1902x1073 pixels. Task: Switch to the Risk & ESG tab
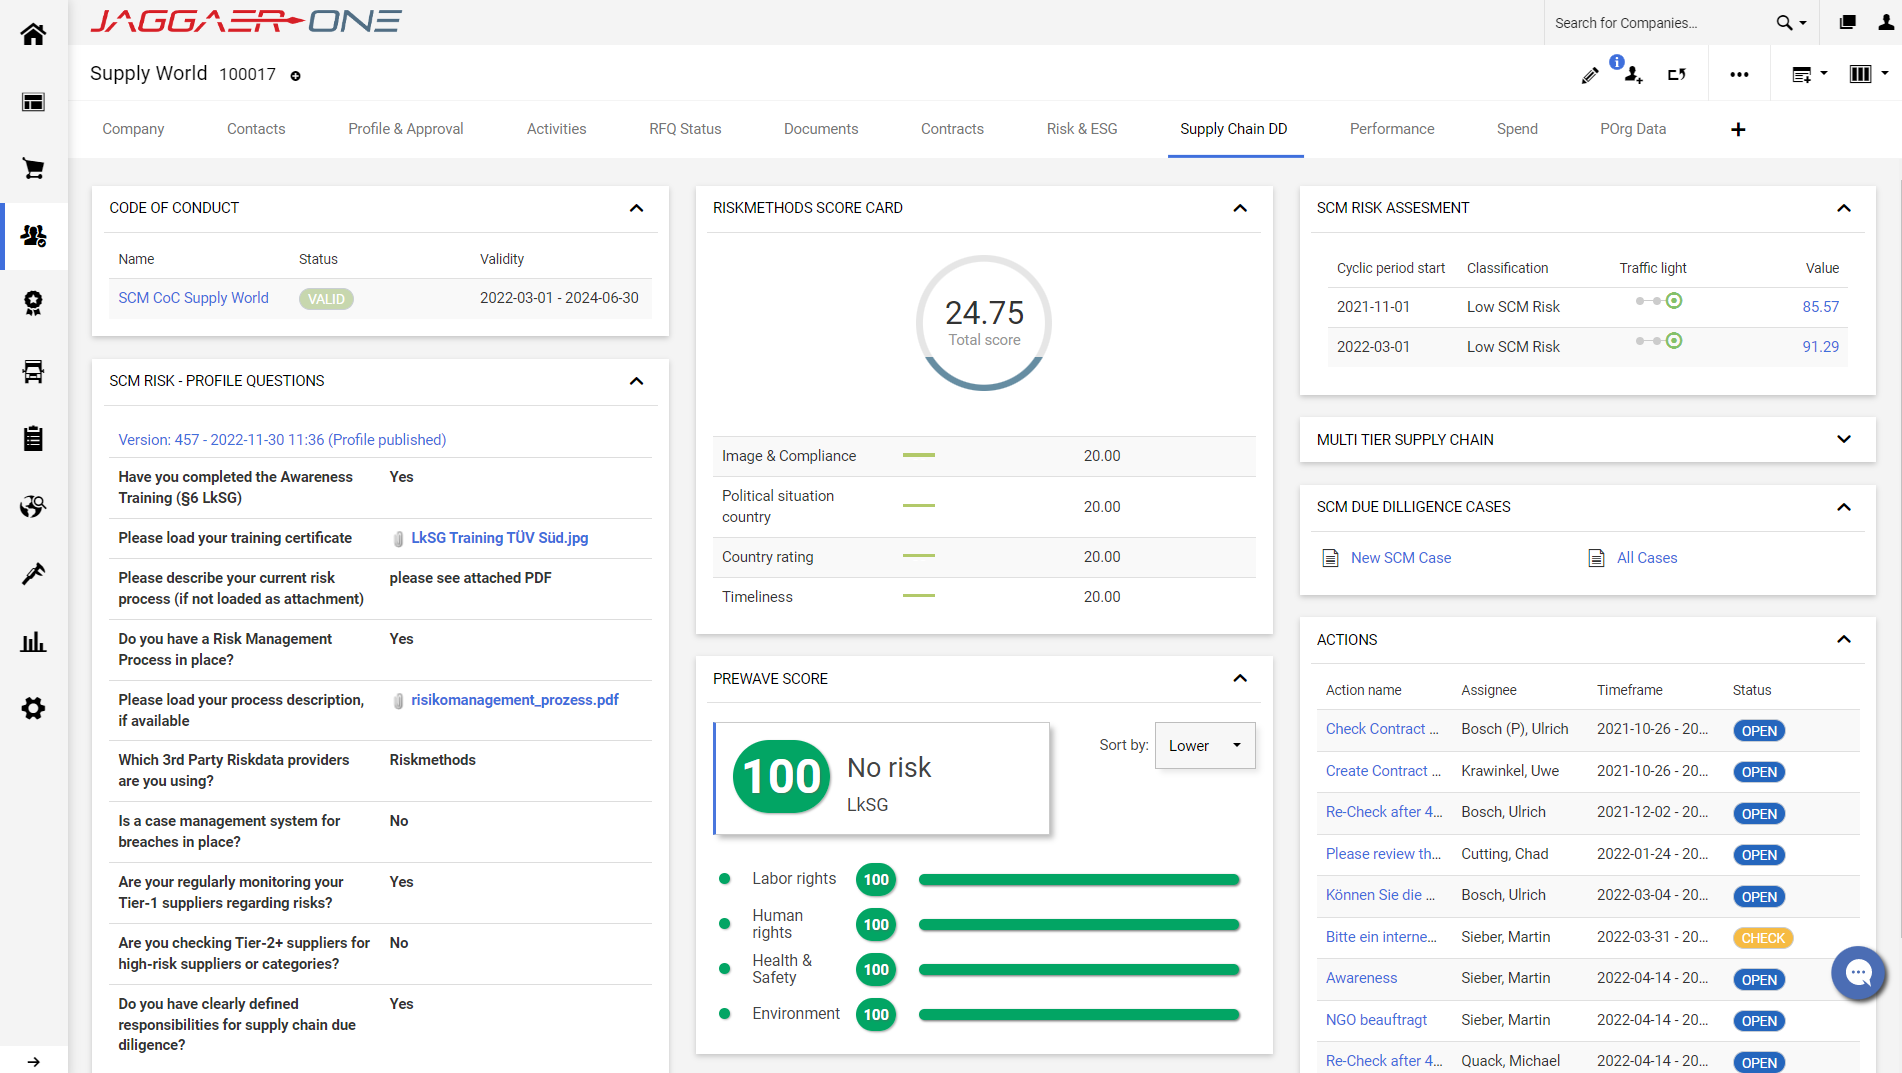1081,129
